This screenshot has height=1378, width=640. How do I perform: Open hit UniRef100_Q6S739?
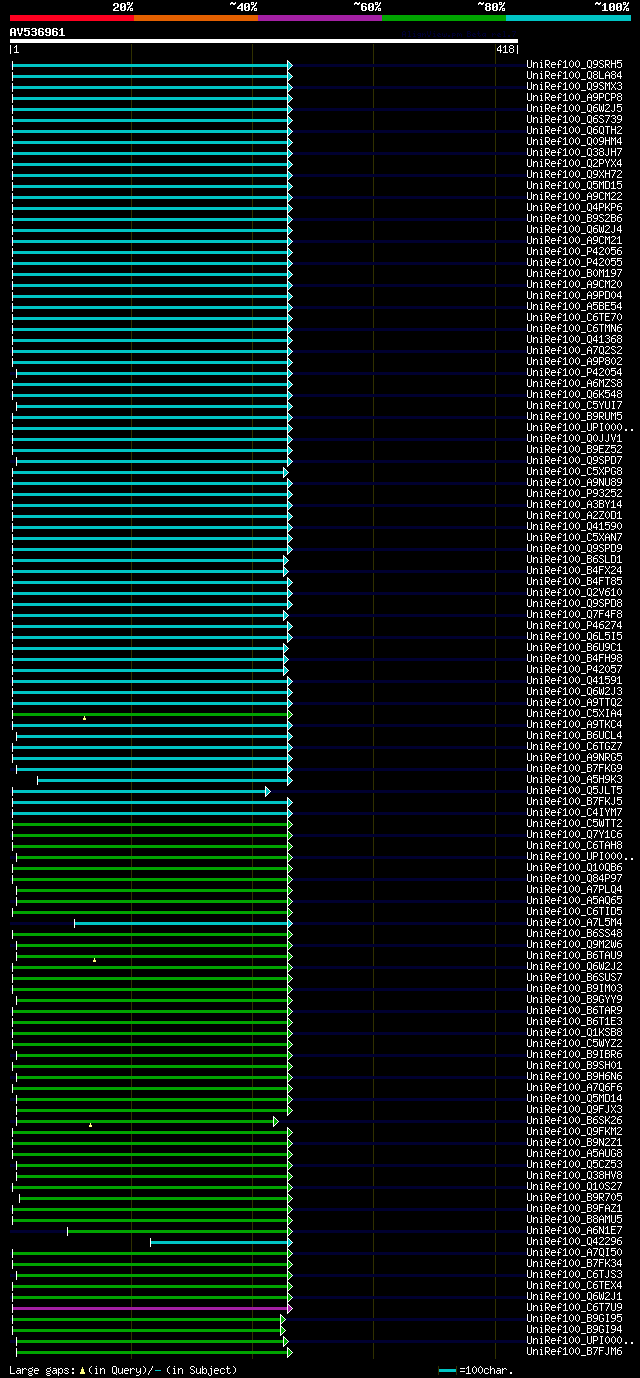[x=574, y=119]
